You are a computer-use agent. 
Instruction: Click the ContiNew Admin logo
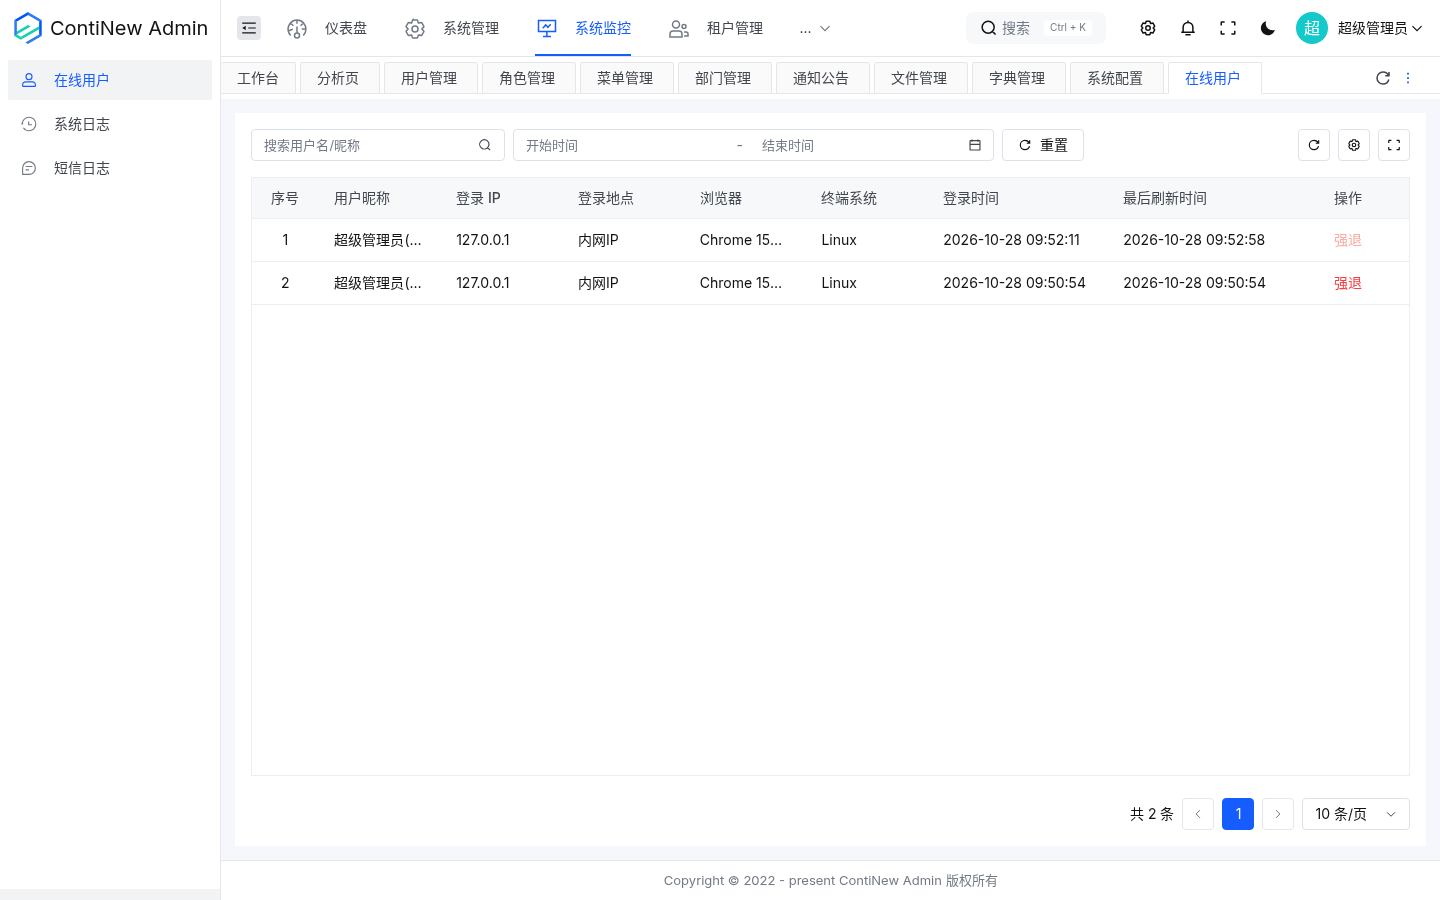[110, 28]
